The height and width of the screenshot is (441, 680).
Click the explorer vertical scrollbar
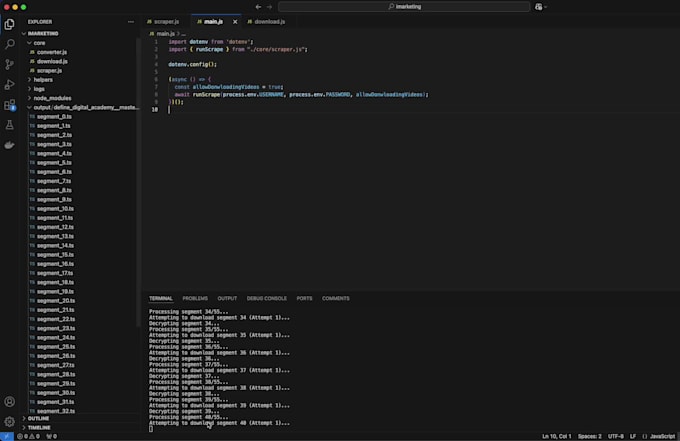coord(138,182)
